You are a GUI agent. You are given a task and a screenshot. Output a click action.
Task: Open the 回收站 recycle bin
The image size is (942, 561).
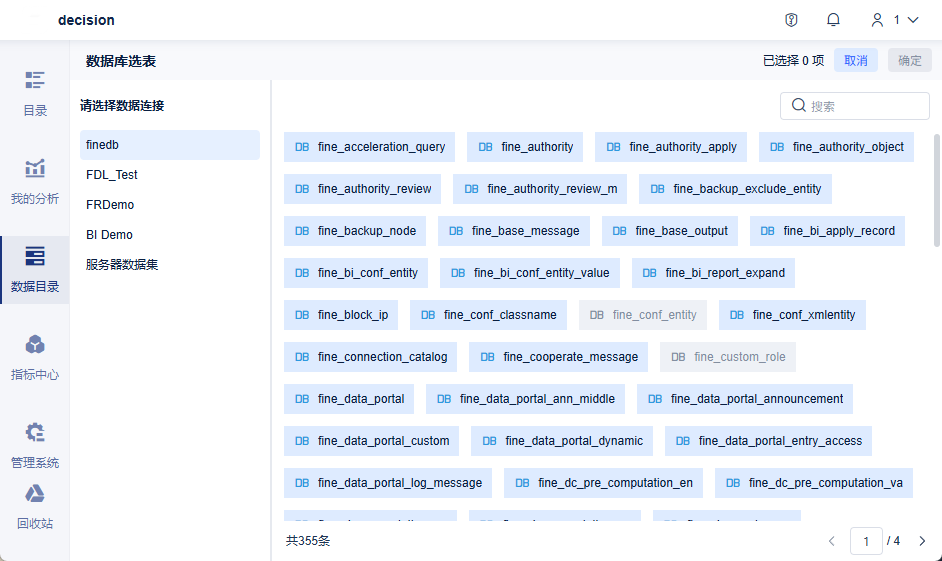point(35,506)
